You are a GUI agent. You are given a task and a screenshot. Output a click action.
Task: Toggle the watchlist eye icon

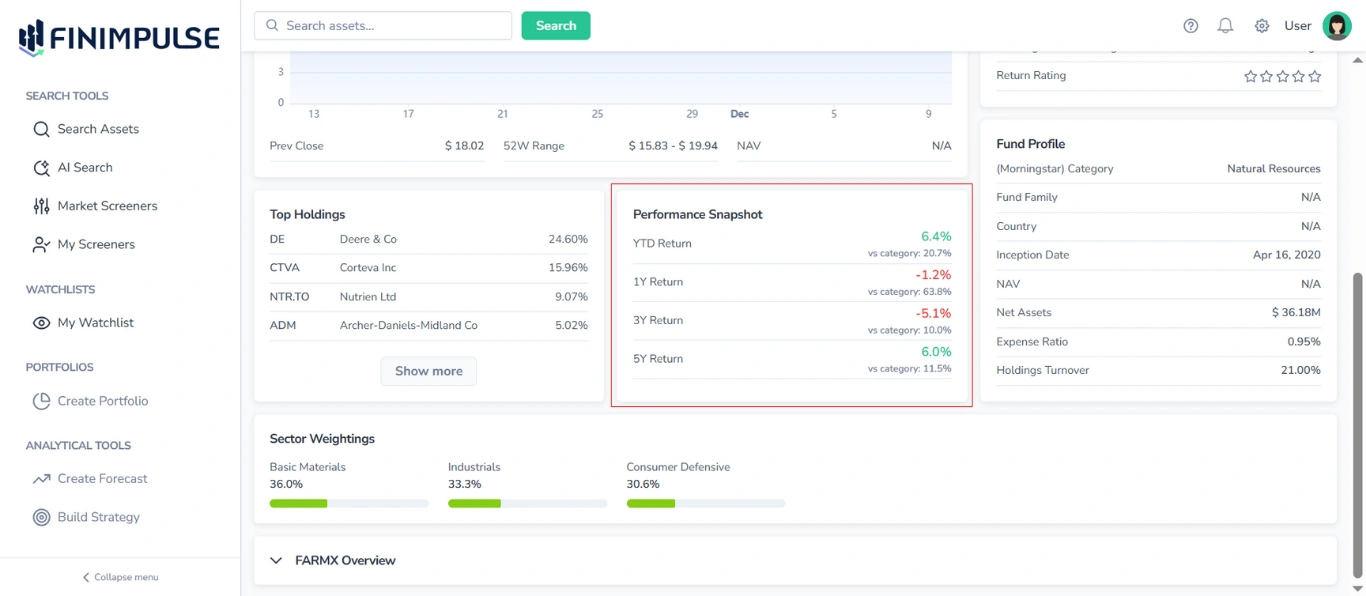pyautogui.click(x=41, y=322)
